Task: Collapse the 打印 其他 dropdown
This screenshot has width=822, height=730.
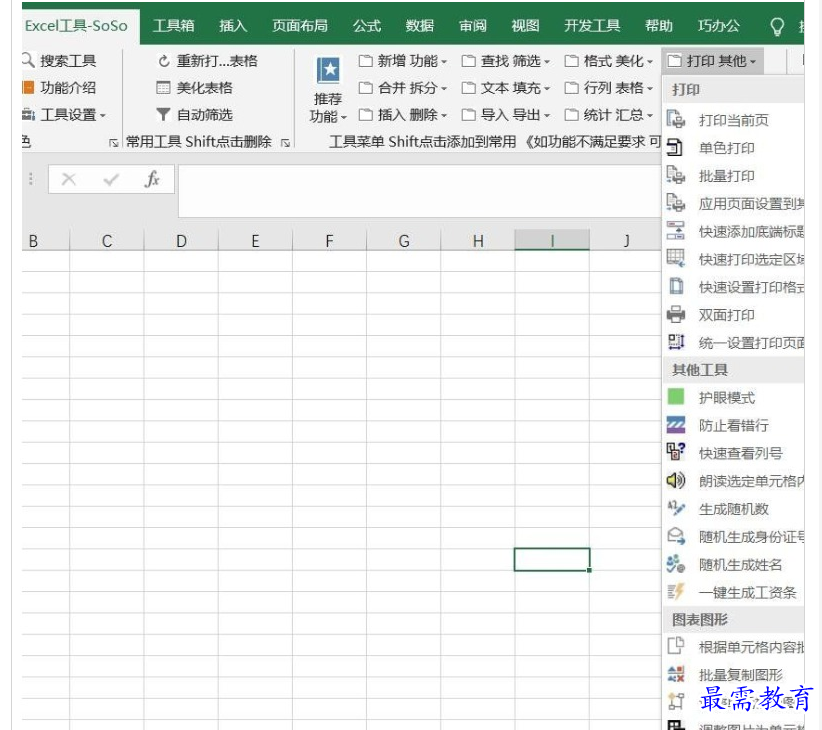Action: pyautogui.click(x=712, y=61)
